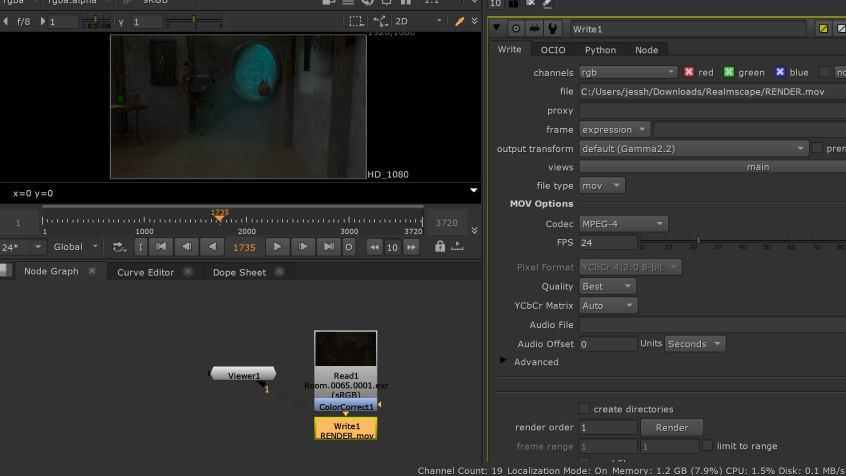Set the out point with O button

pyautogui.click(x=349, y=247)
